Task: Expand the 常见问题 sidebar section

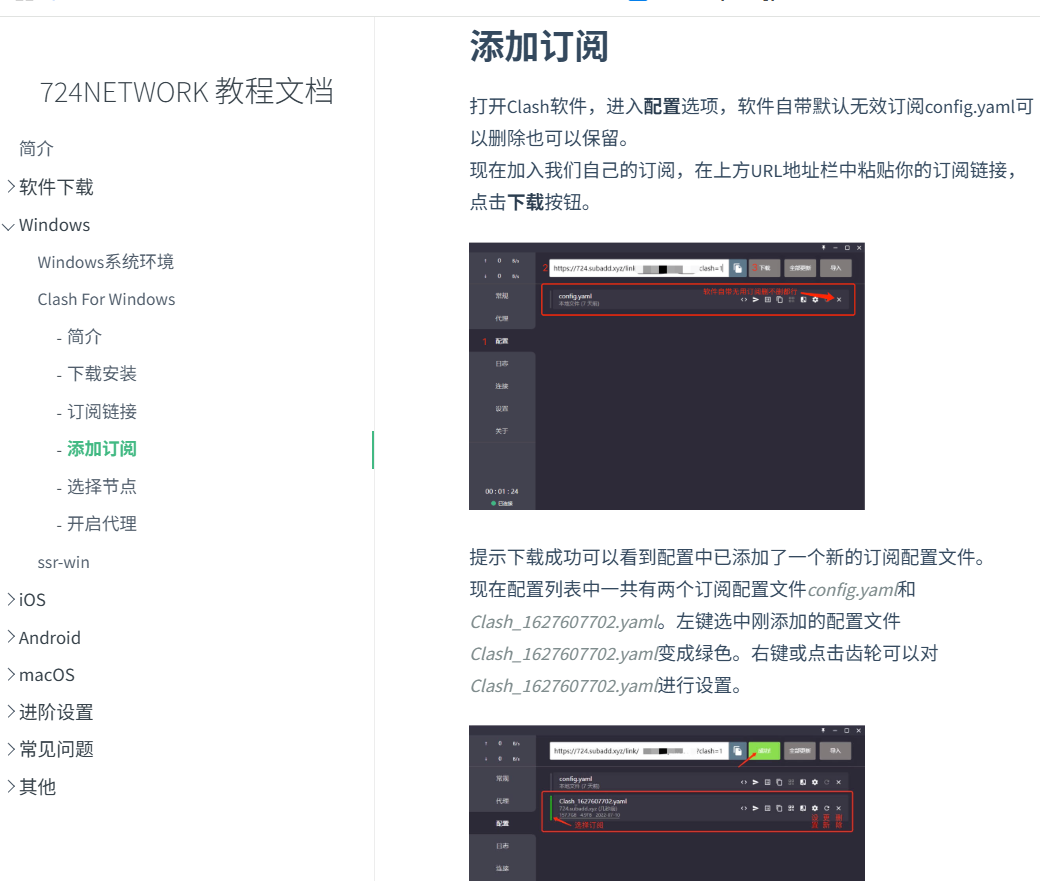Action: (56, 749)
